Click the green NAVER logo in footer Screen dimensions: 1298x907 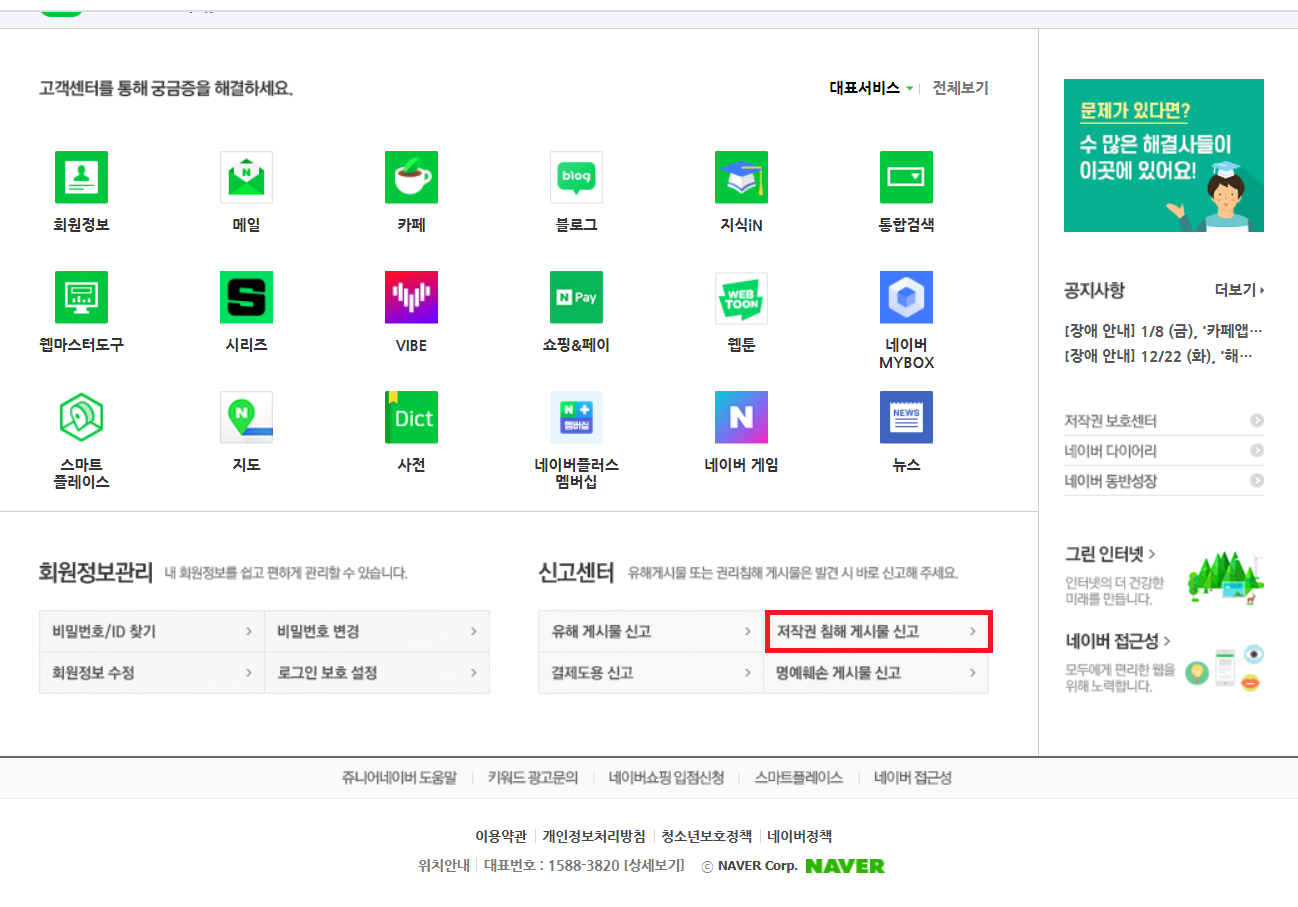point(845,866)
